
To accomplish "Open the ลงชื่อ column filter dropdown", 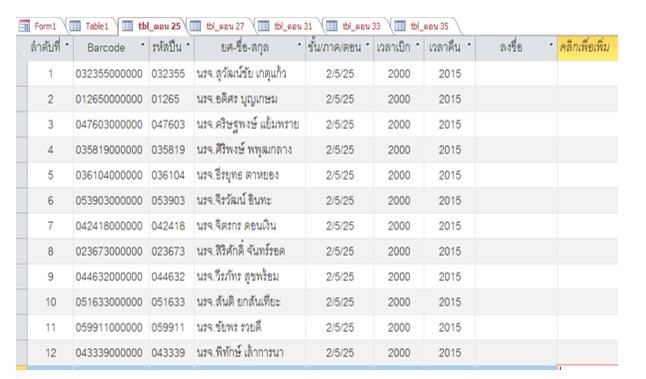I will 551,44.
